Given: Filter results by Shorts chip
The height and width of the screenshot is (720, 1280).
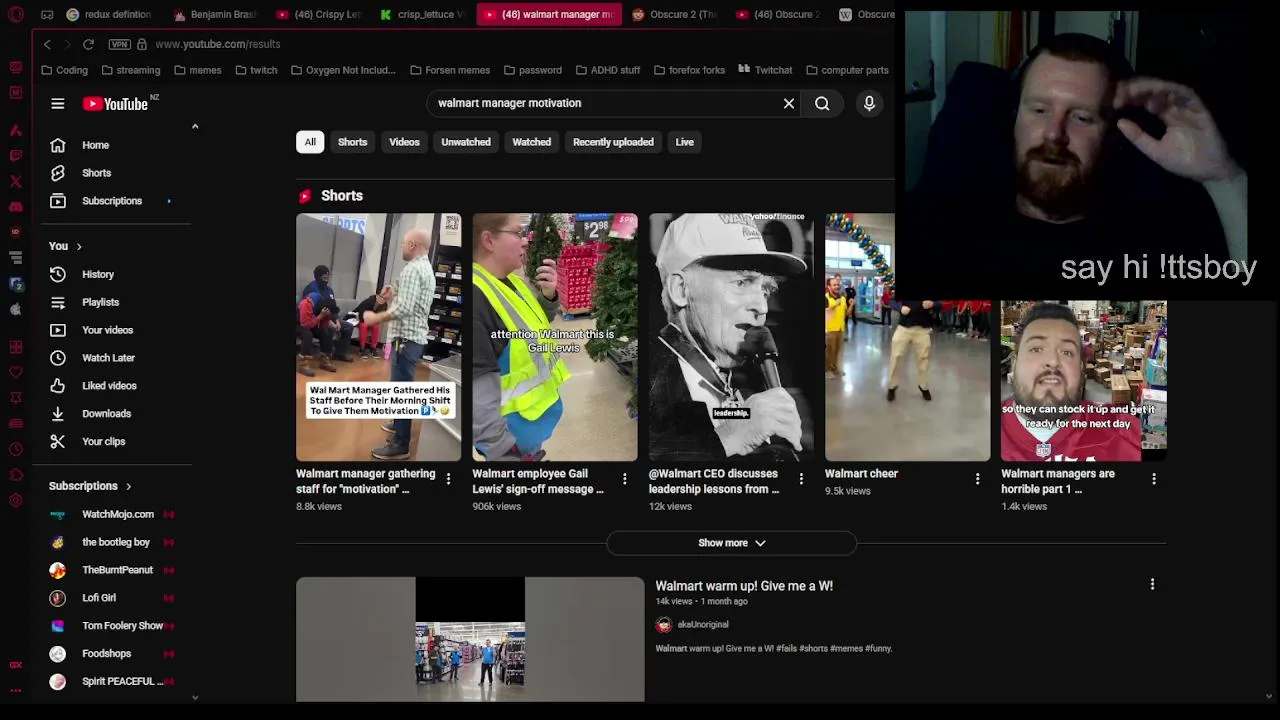Looking at the screenshot, I should 352,142.
